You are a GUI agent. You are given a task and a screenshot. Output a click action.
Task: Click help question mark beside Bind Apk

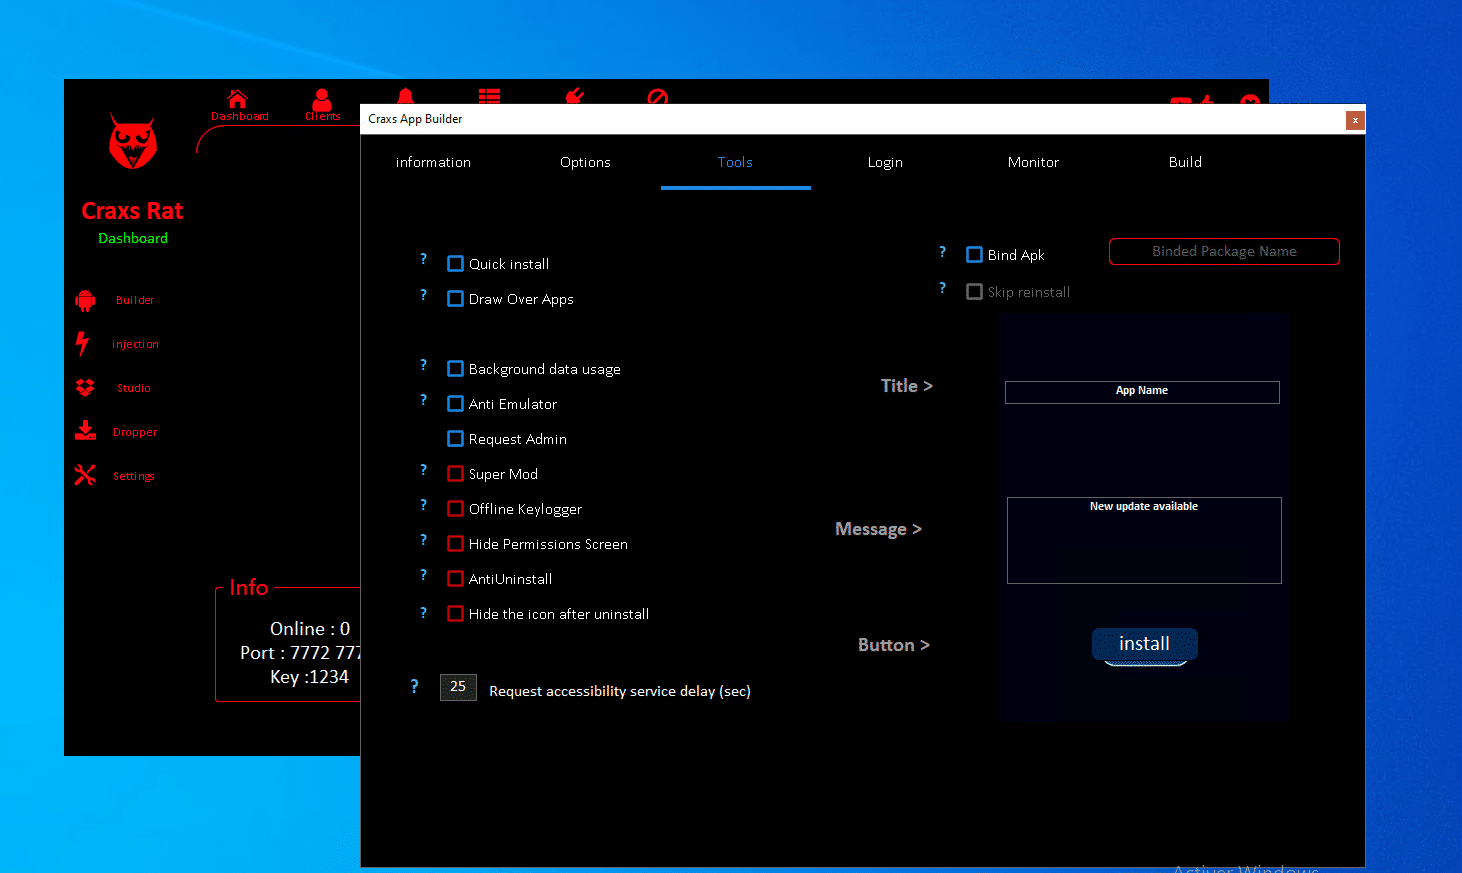942,252
